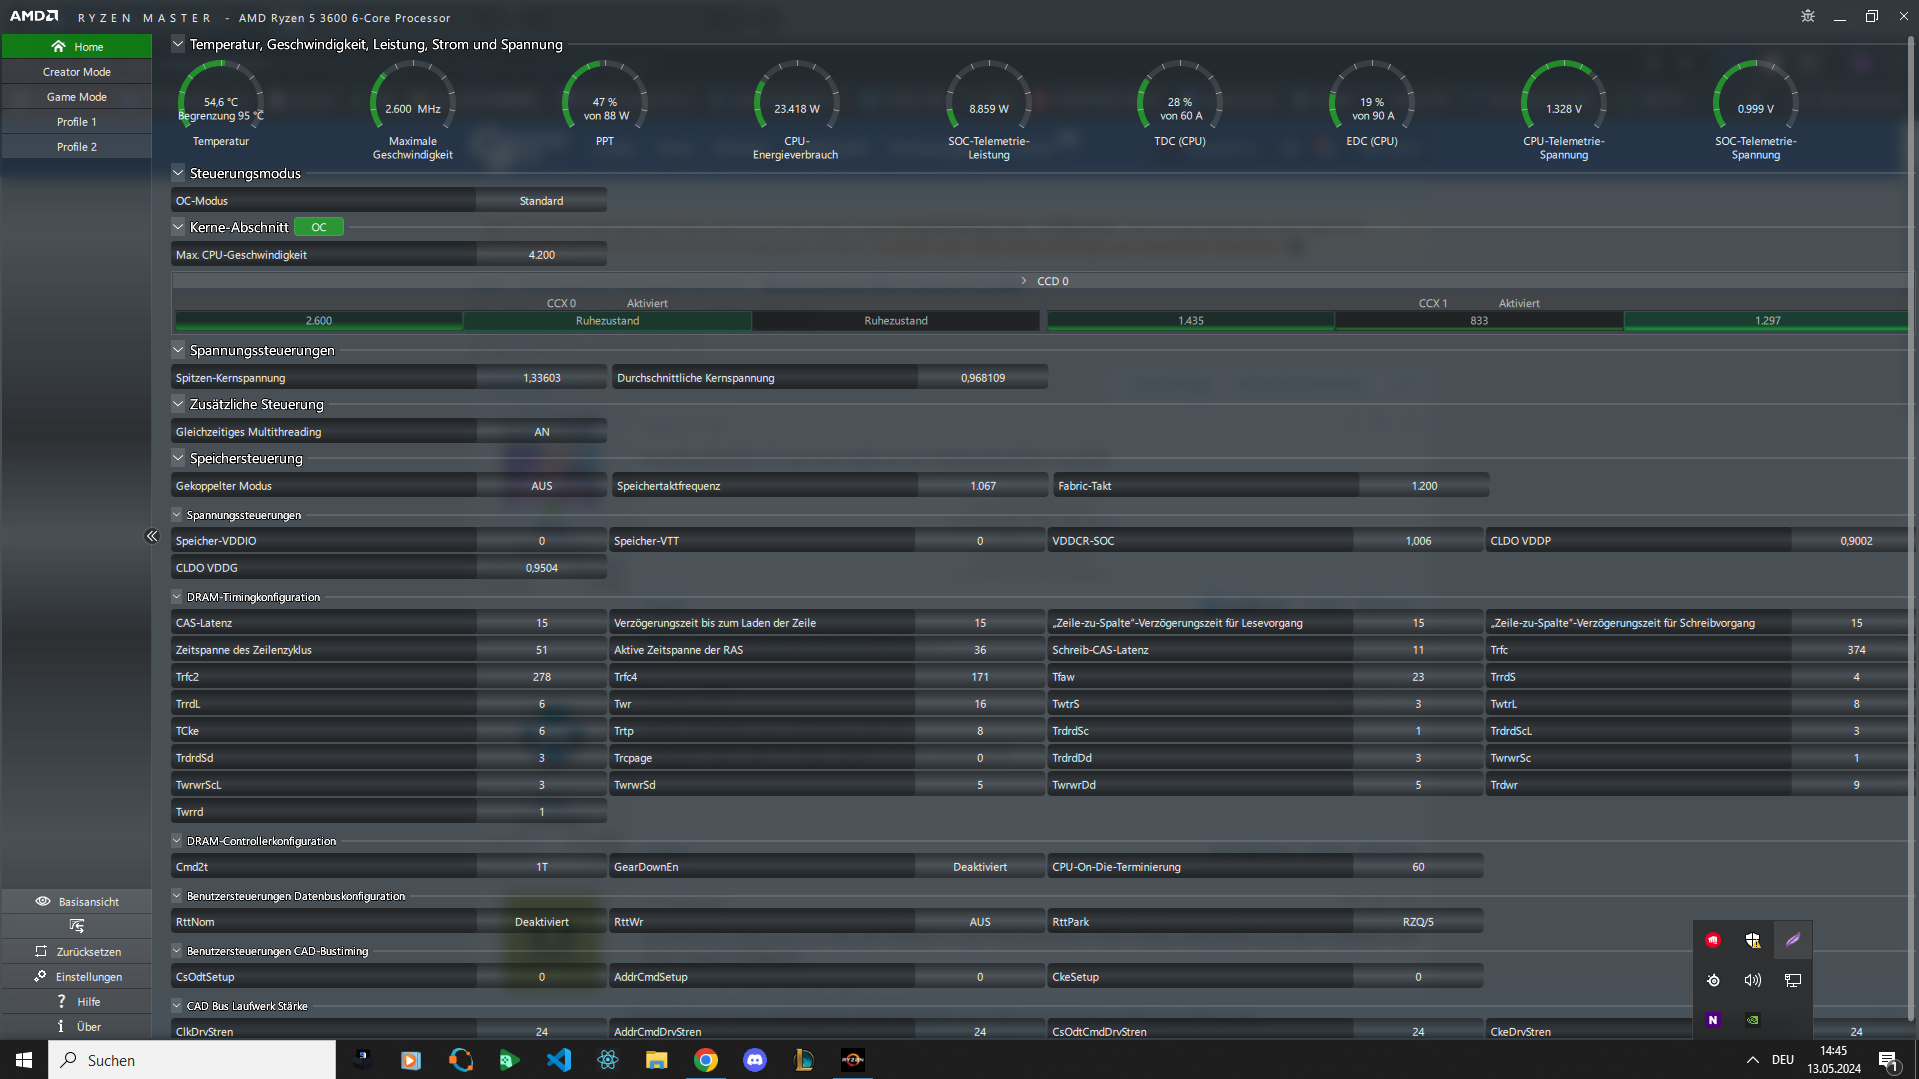Open Profile 1
The image size is (1919, 1079).
pos(77,122)
